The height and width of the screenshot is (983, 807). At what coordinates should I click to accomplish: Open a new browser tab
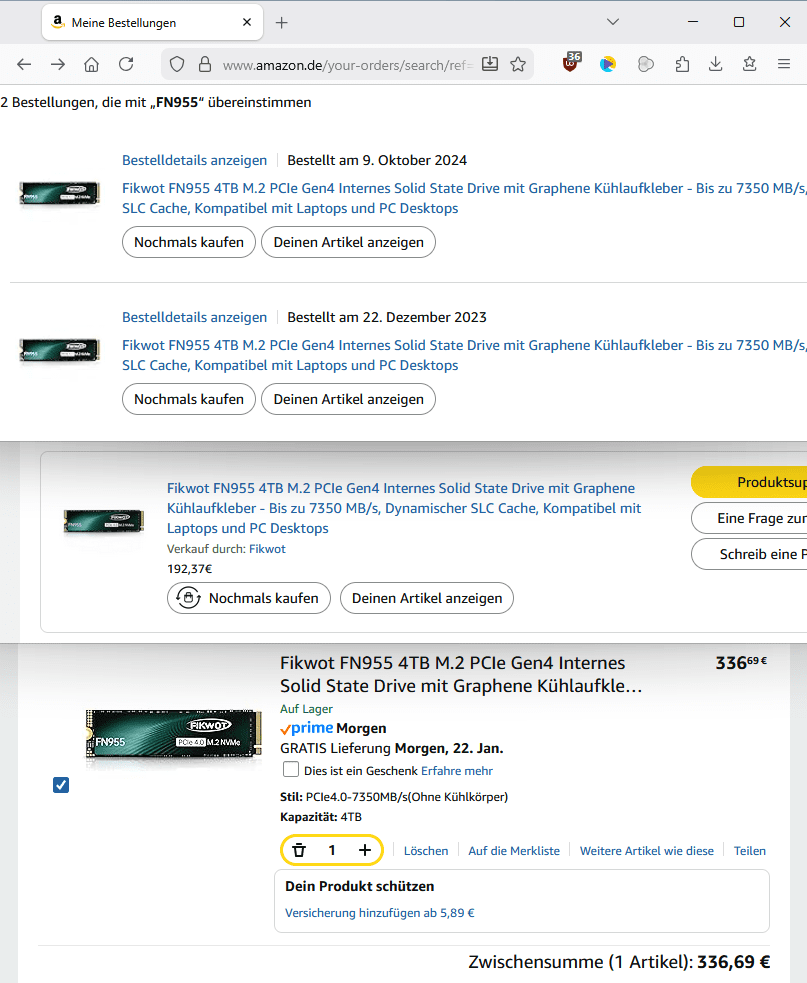tap(282, 23)
